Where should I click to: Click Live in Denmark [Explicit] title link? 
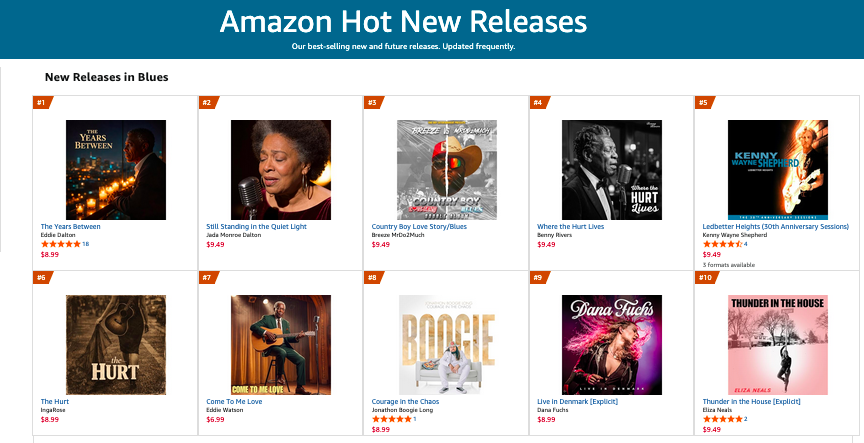577,402
